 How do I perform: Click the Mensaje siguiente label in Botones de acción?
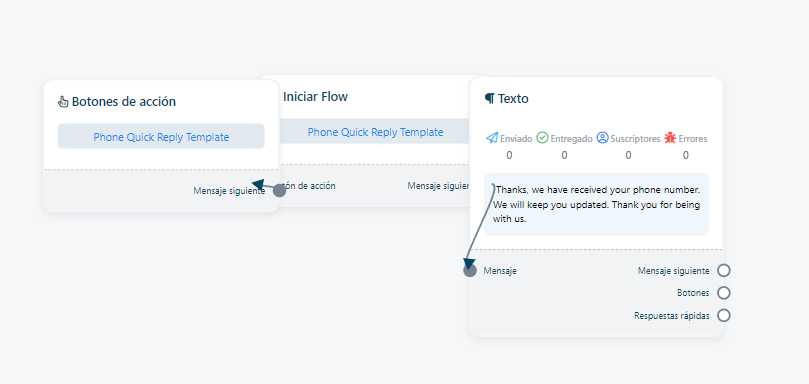[x=229, y=191]
